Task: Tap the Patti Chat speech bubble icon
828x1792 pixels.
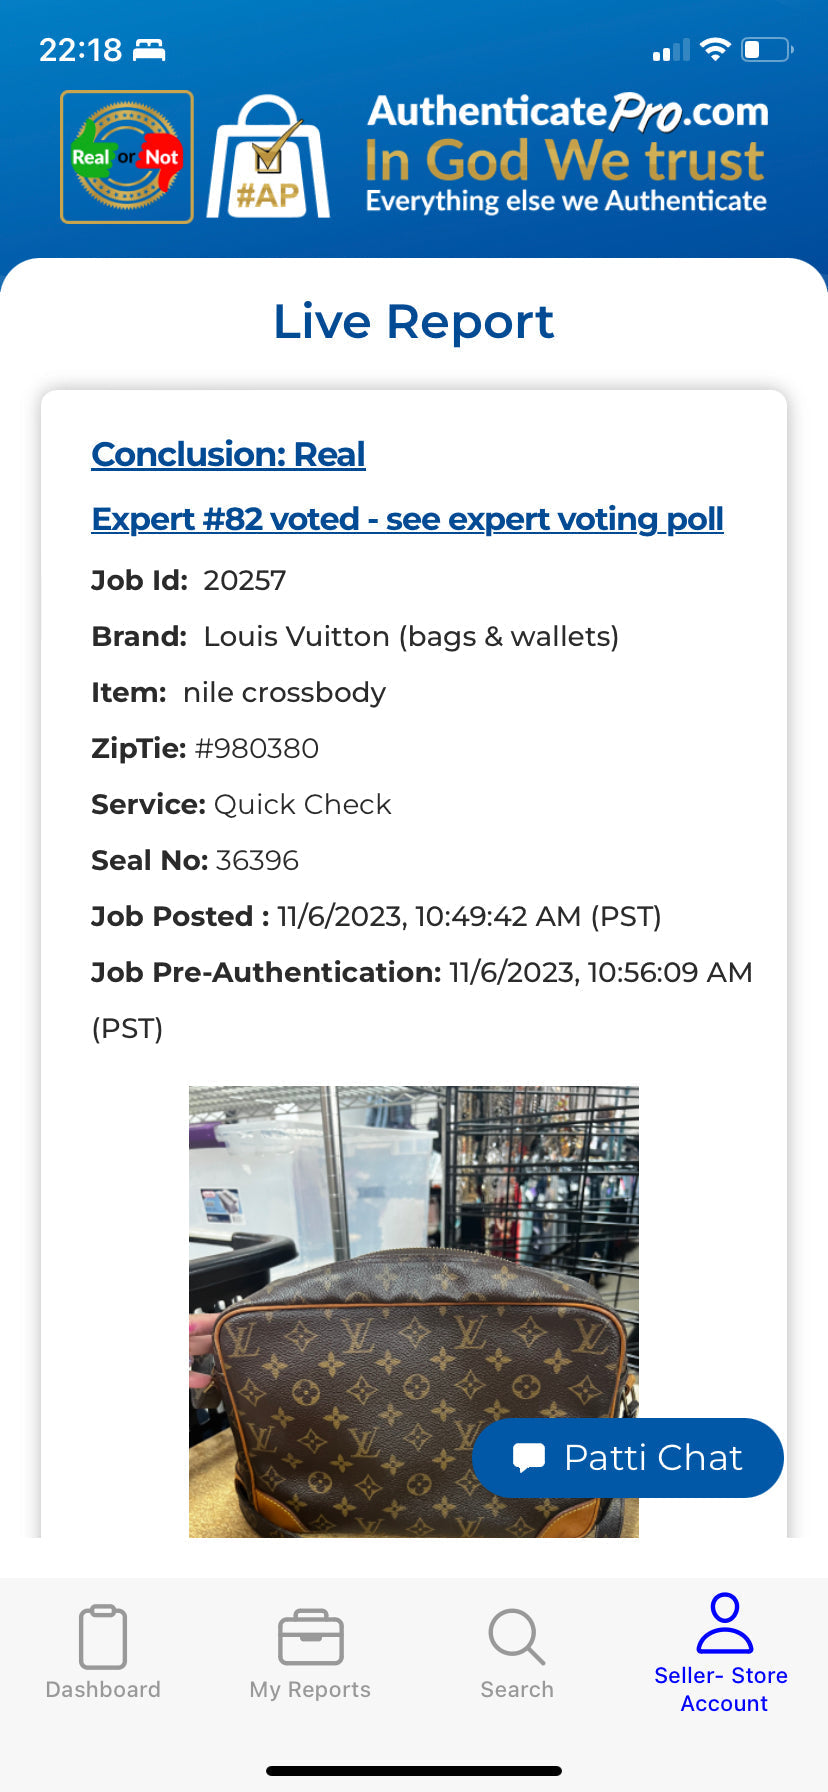Action: [x=529, y=1457]
